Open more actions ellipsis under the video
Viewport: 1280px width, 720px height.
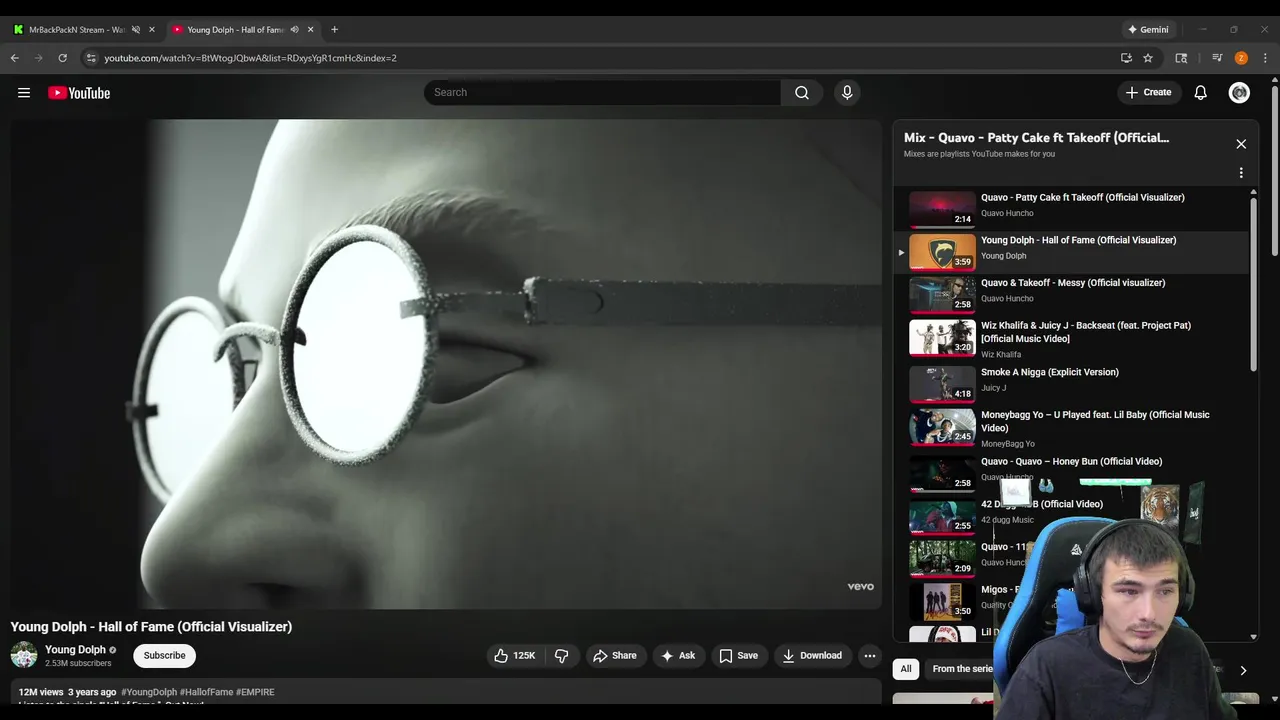pos(870,656)
